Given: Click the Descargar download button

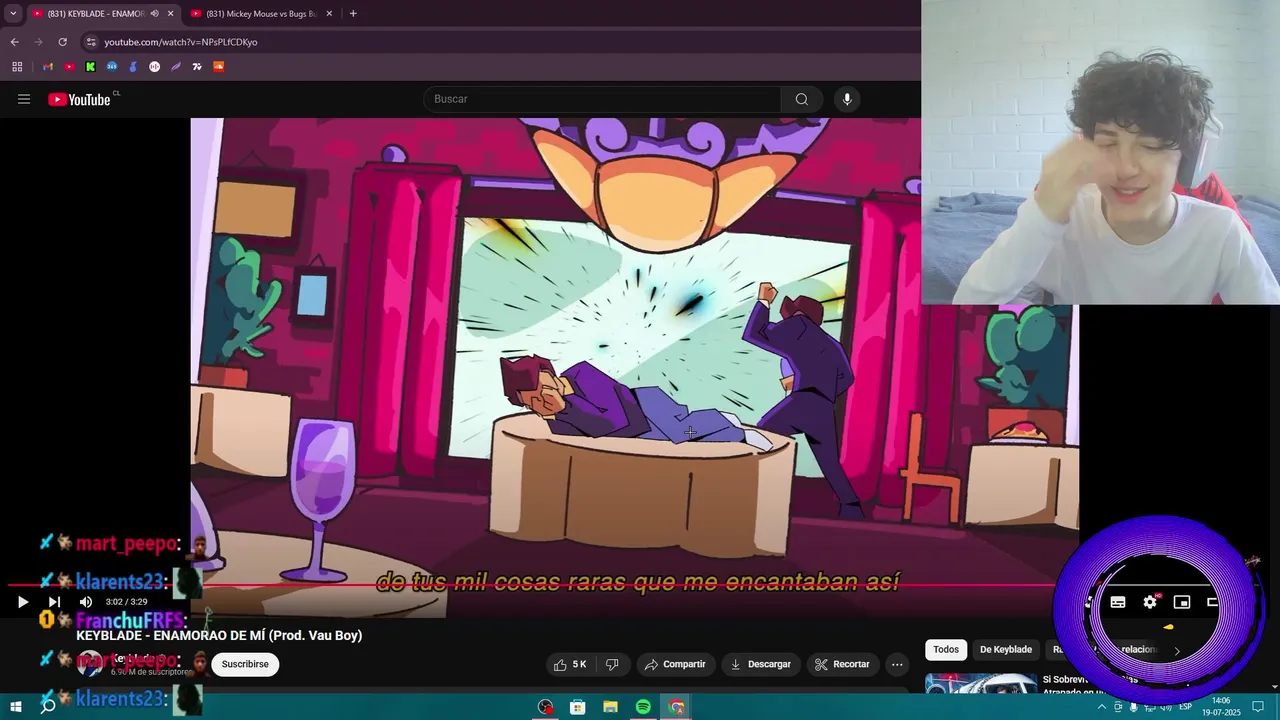Looking at the screenshot, I should click(x=760, y=664).
